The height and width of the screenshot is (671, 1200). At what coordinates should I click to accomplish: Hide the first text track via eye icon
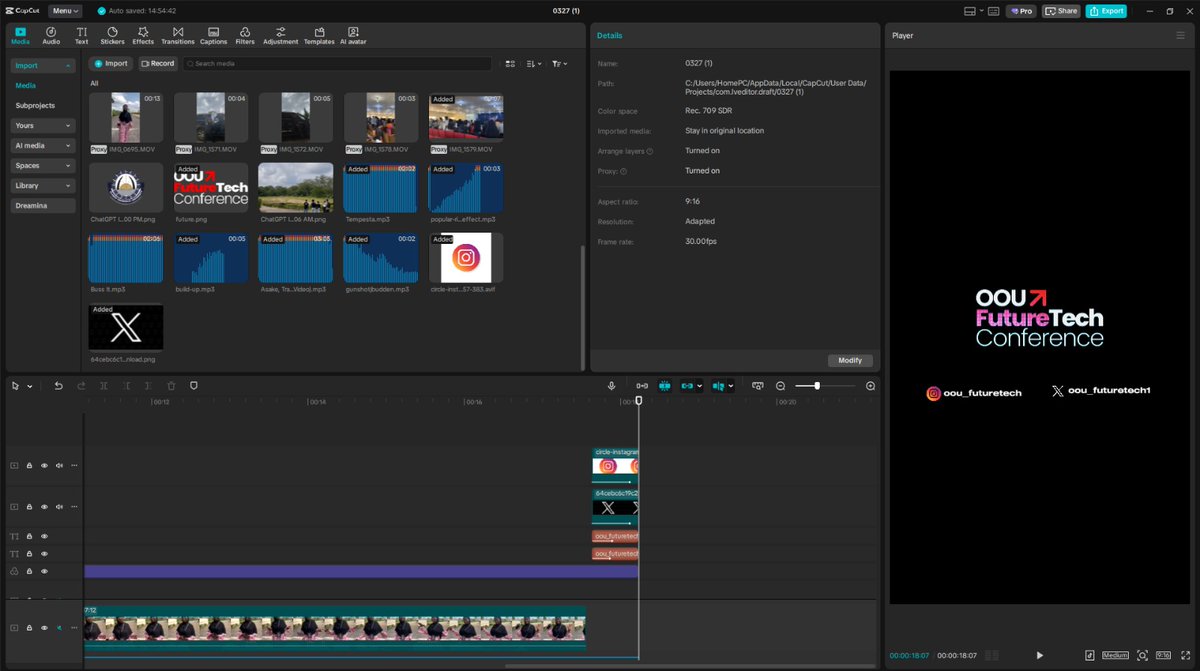pos(44,536)
